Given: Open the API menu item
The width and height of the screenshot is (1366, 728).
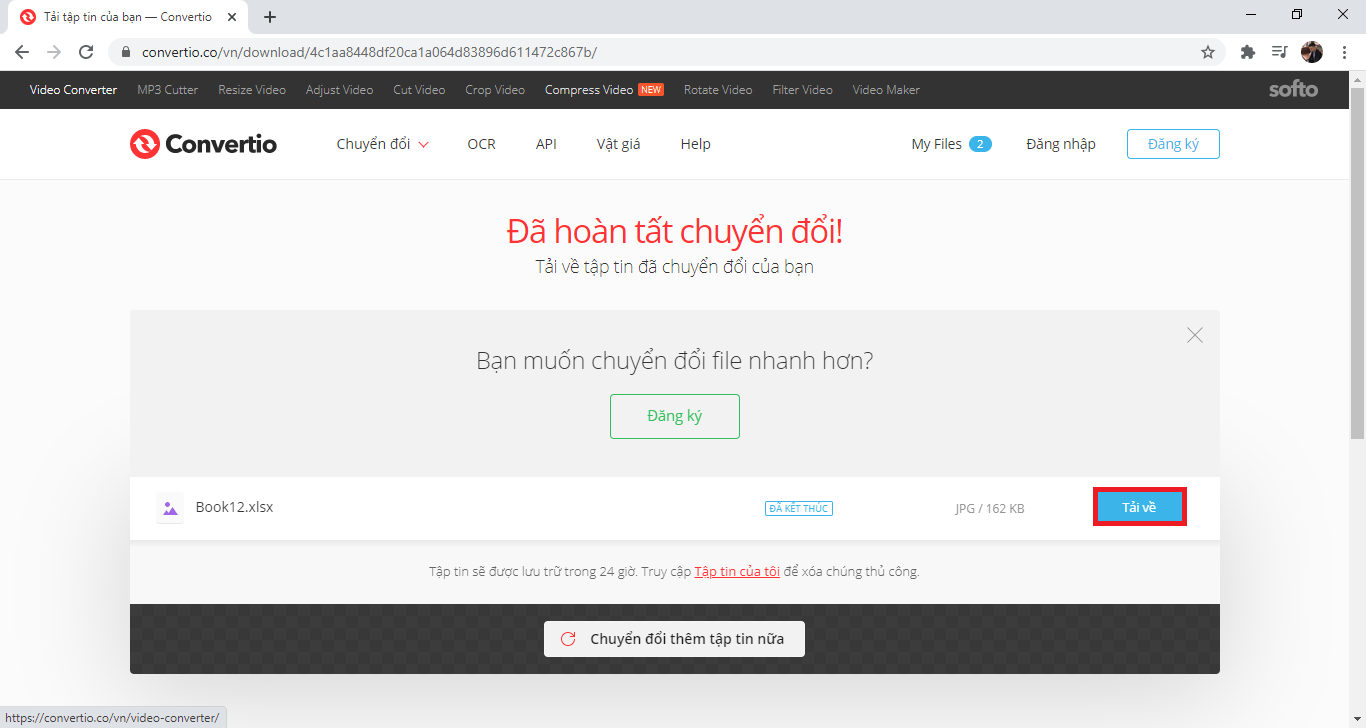Looking at the screenshot, I should click(546, 144).
